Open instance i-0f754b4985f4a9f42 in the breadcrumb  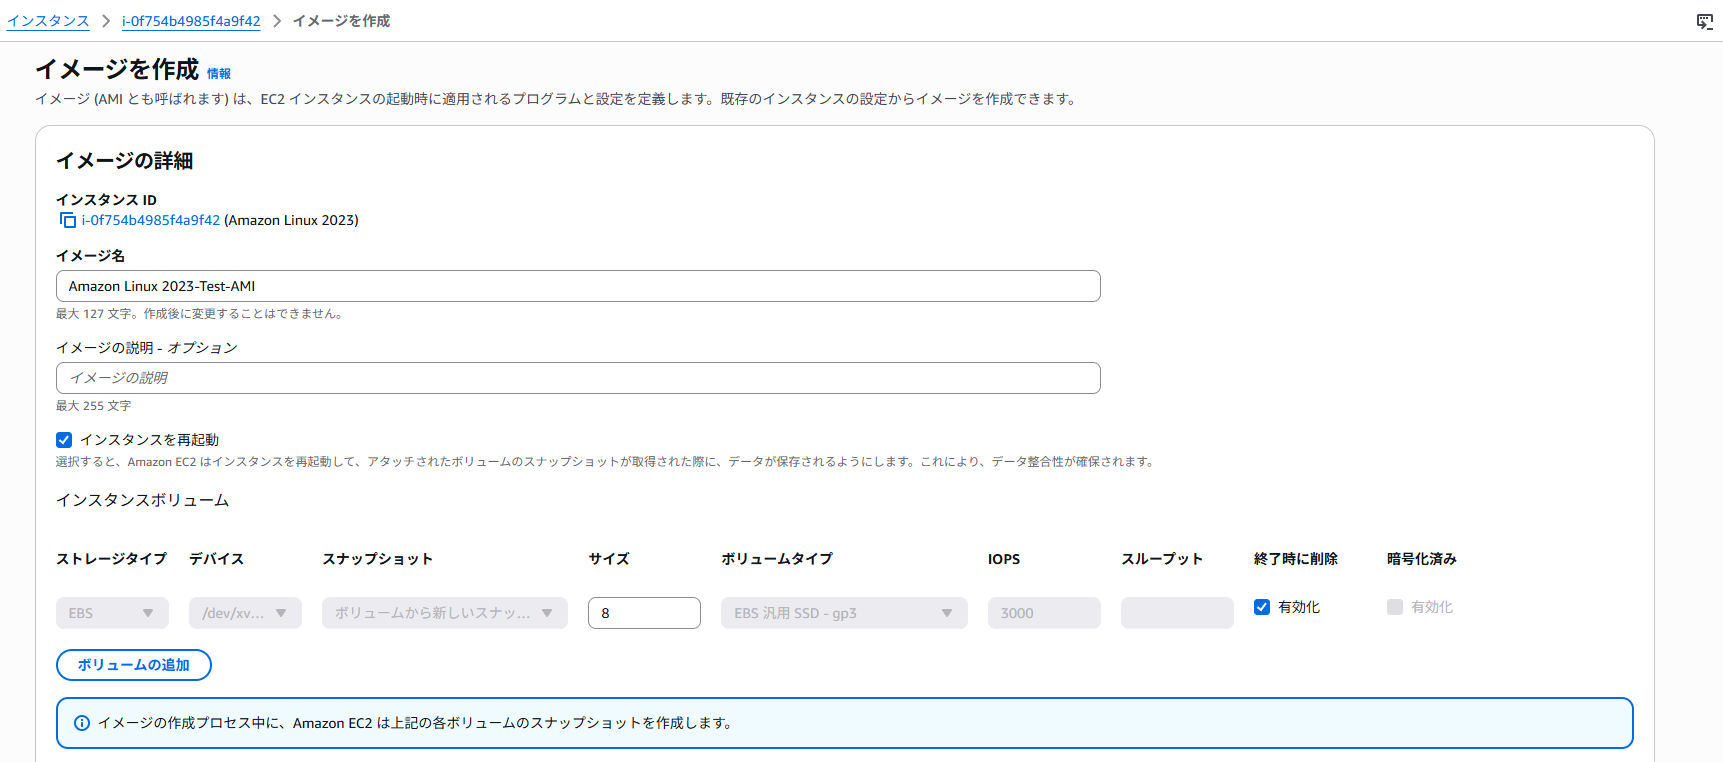pyautogui.click(x=191, y=21)
